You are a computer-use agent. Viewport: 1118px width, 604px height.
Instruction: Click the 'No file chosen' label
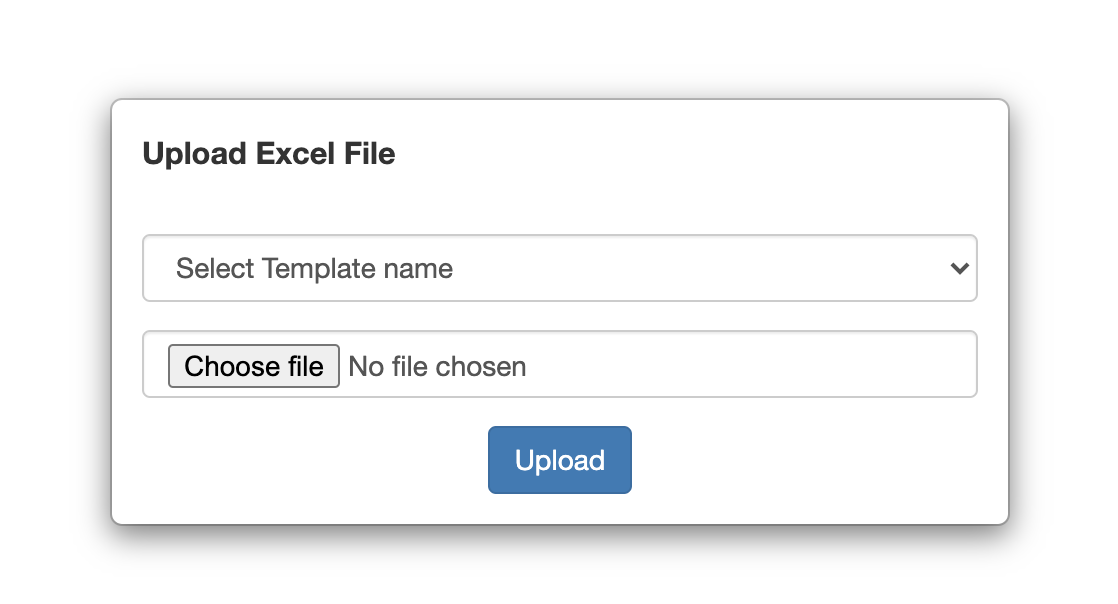[437, 367]
